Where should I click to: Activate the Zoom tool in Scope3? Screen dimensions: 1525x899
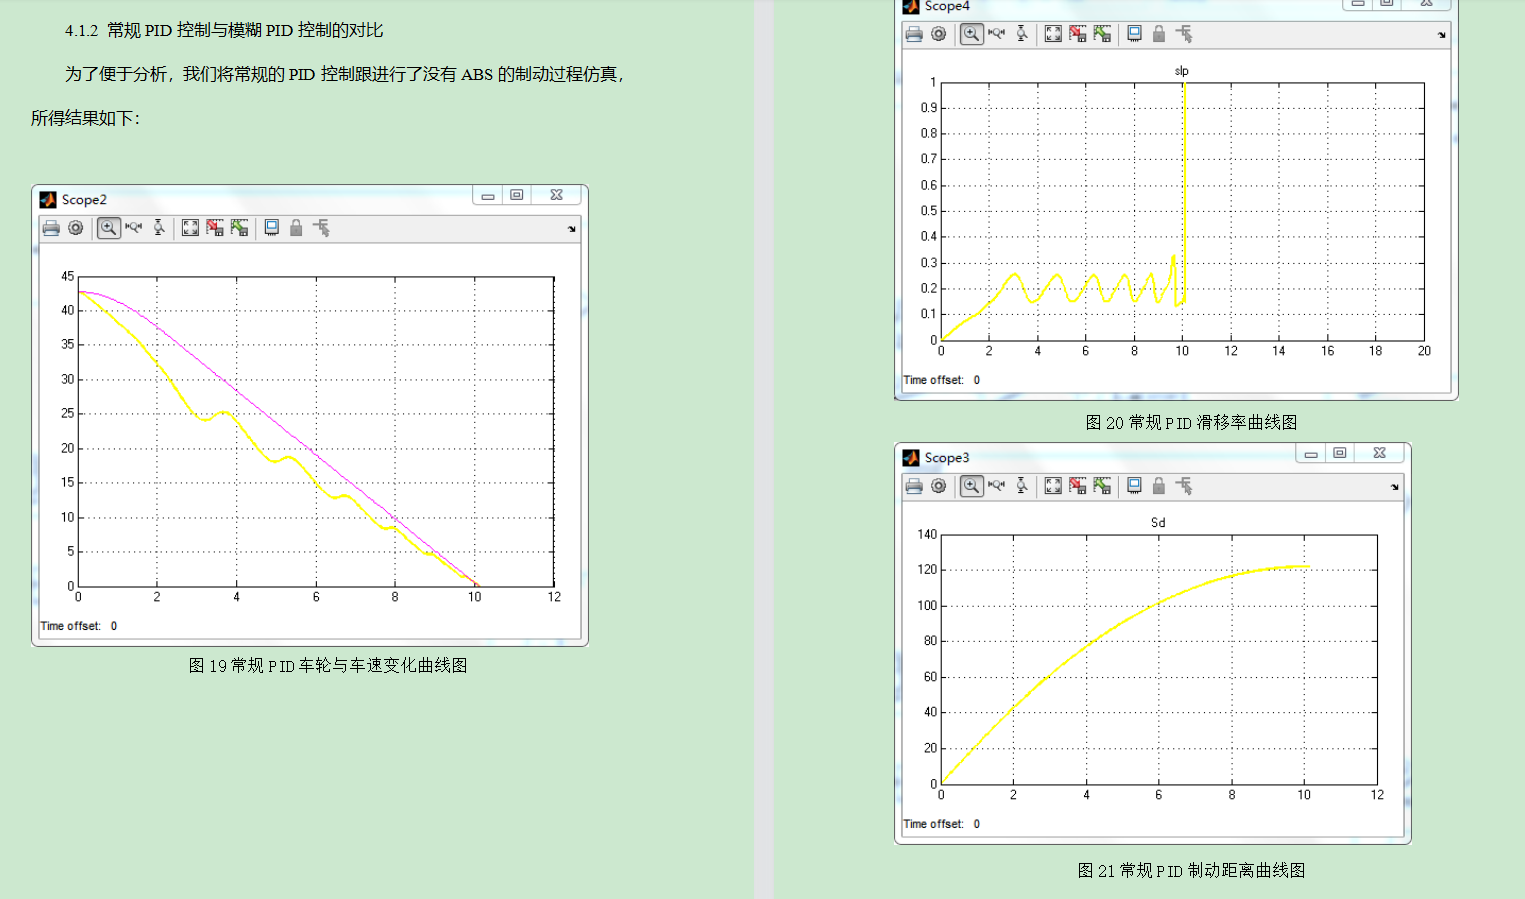[x=971, y=486]
